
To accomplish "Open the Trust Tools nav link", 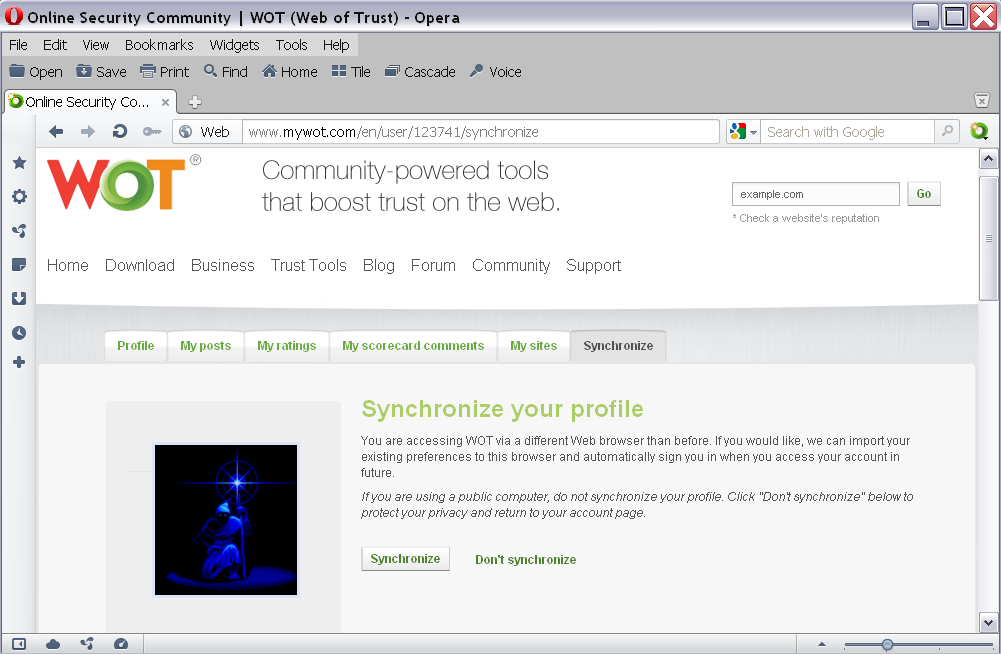I will point(308,266).
